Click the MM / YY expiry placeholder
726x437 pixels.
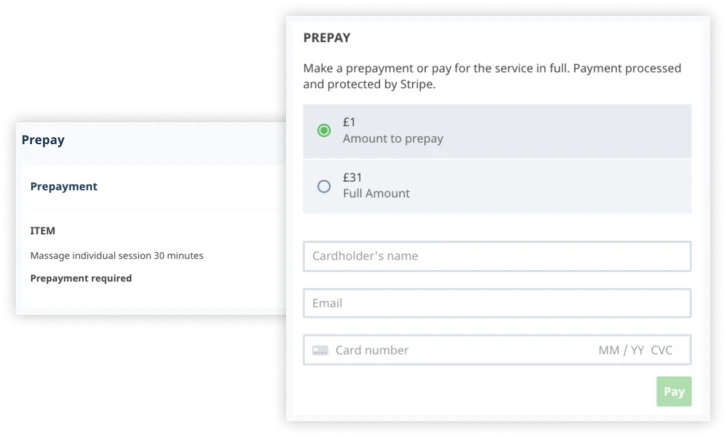click(621, 350)
